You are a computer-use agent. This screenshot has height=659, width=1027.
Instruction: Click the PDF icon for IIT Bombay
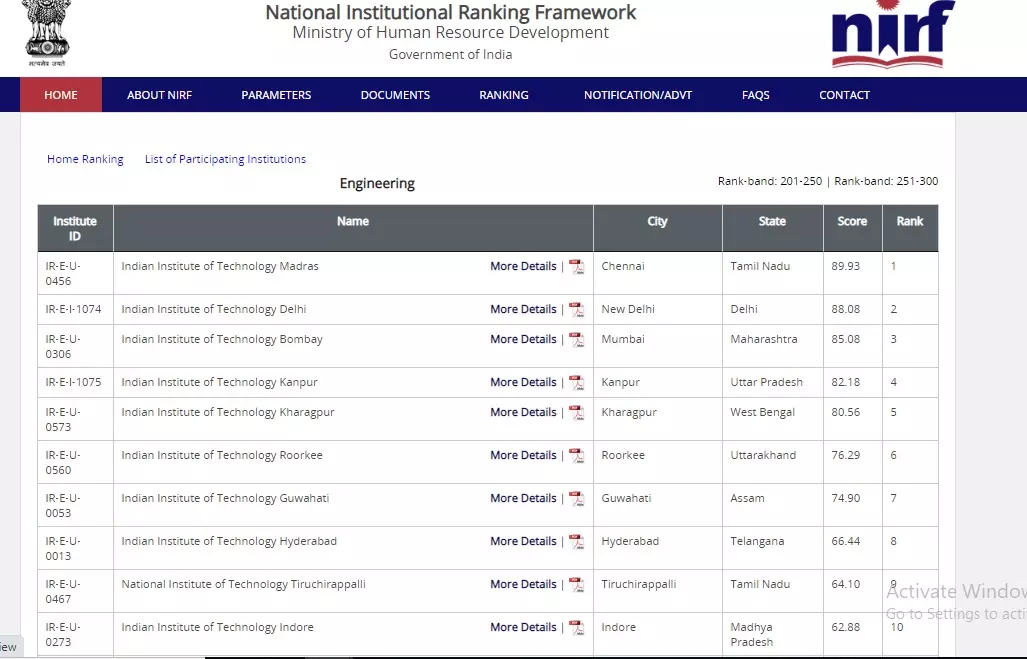[x=577, y=340]
